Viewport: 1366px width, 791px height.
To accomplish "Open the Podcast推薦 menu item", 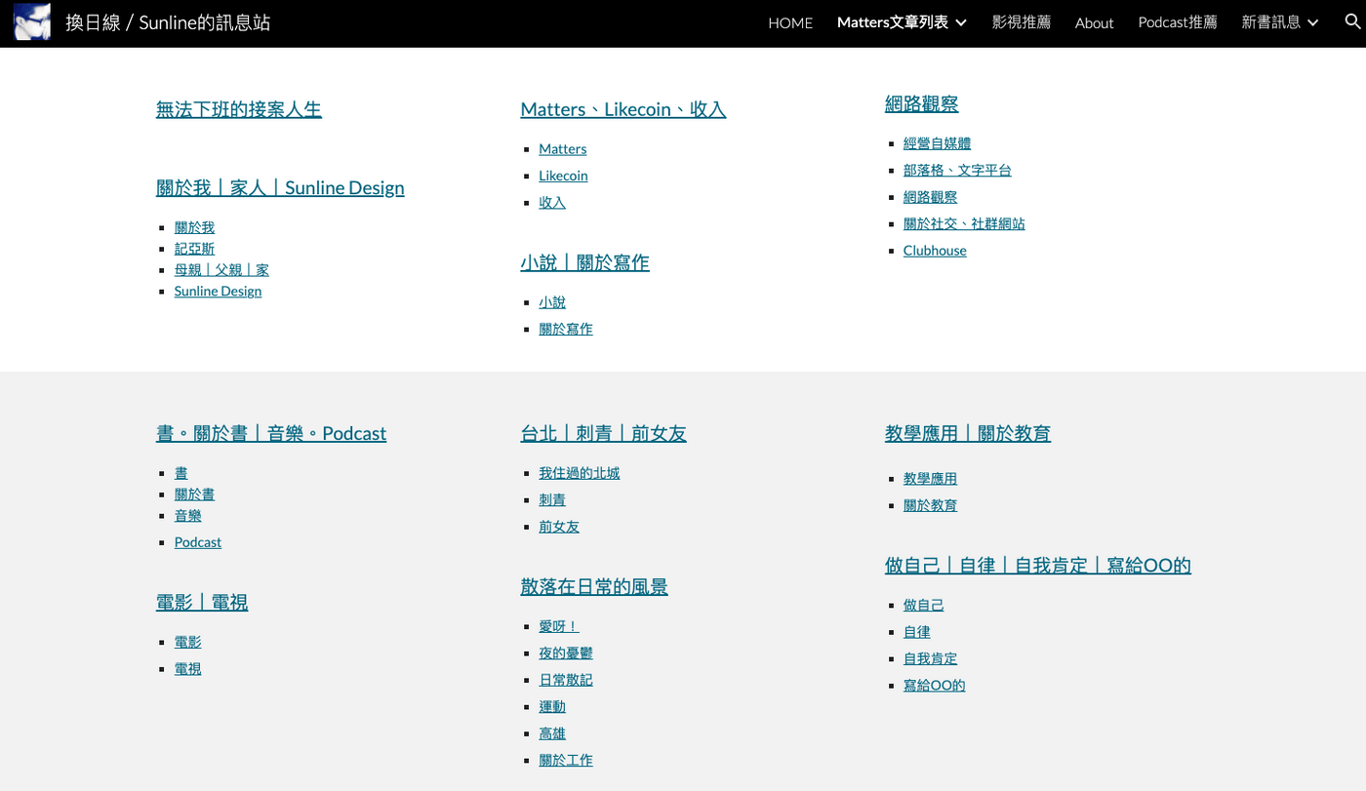I will click(1177, 22).
